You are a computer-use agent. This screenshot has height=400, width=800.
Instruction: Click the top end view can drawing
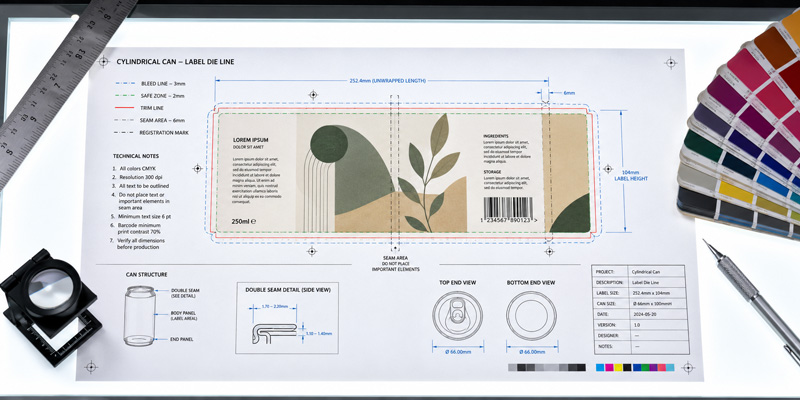pos(458,316)
